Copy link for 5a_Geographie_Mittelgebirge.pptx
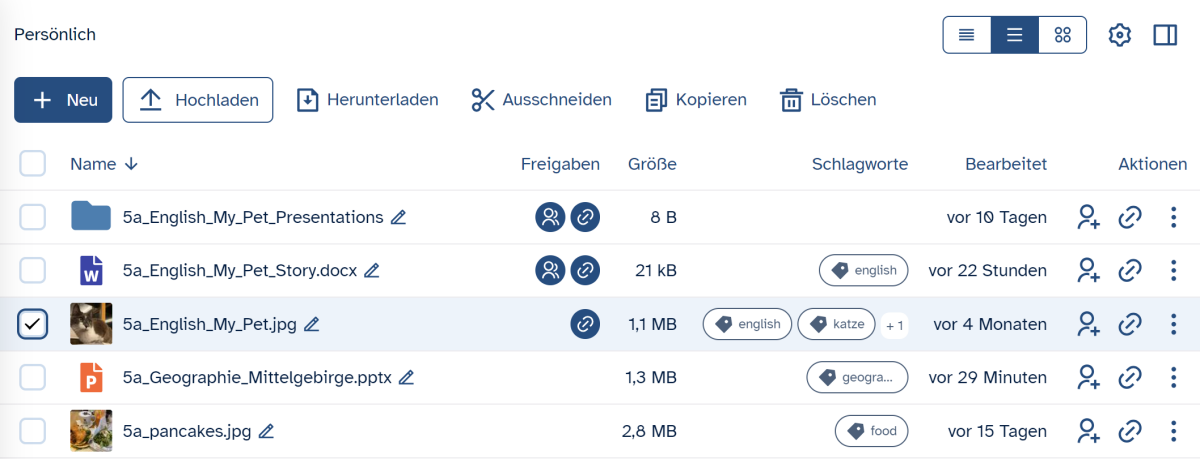The height and width of the screenshot is (459, 1200). click(x=1130, y=378)
